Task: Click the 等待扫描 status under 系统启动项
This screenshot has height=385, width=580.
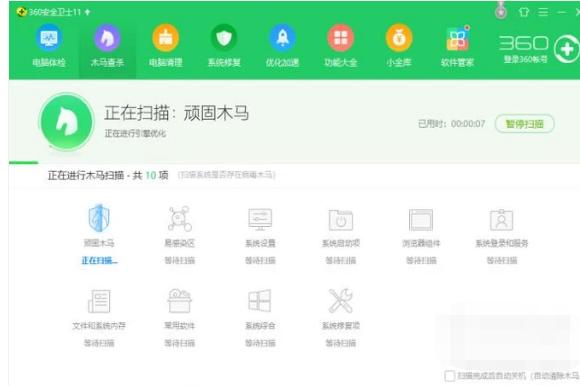Action: click(x=341, y=261)
